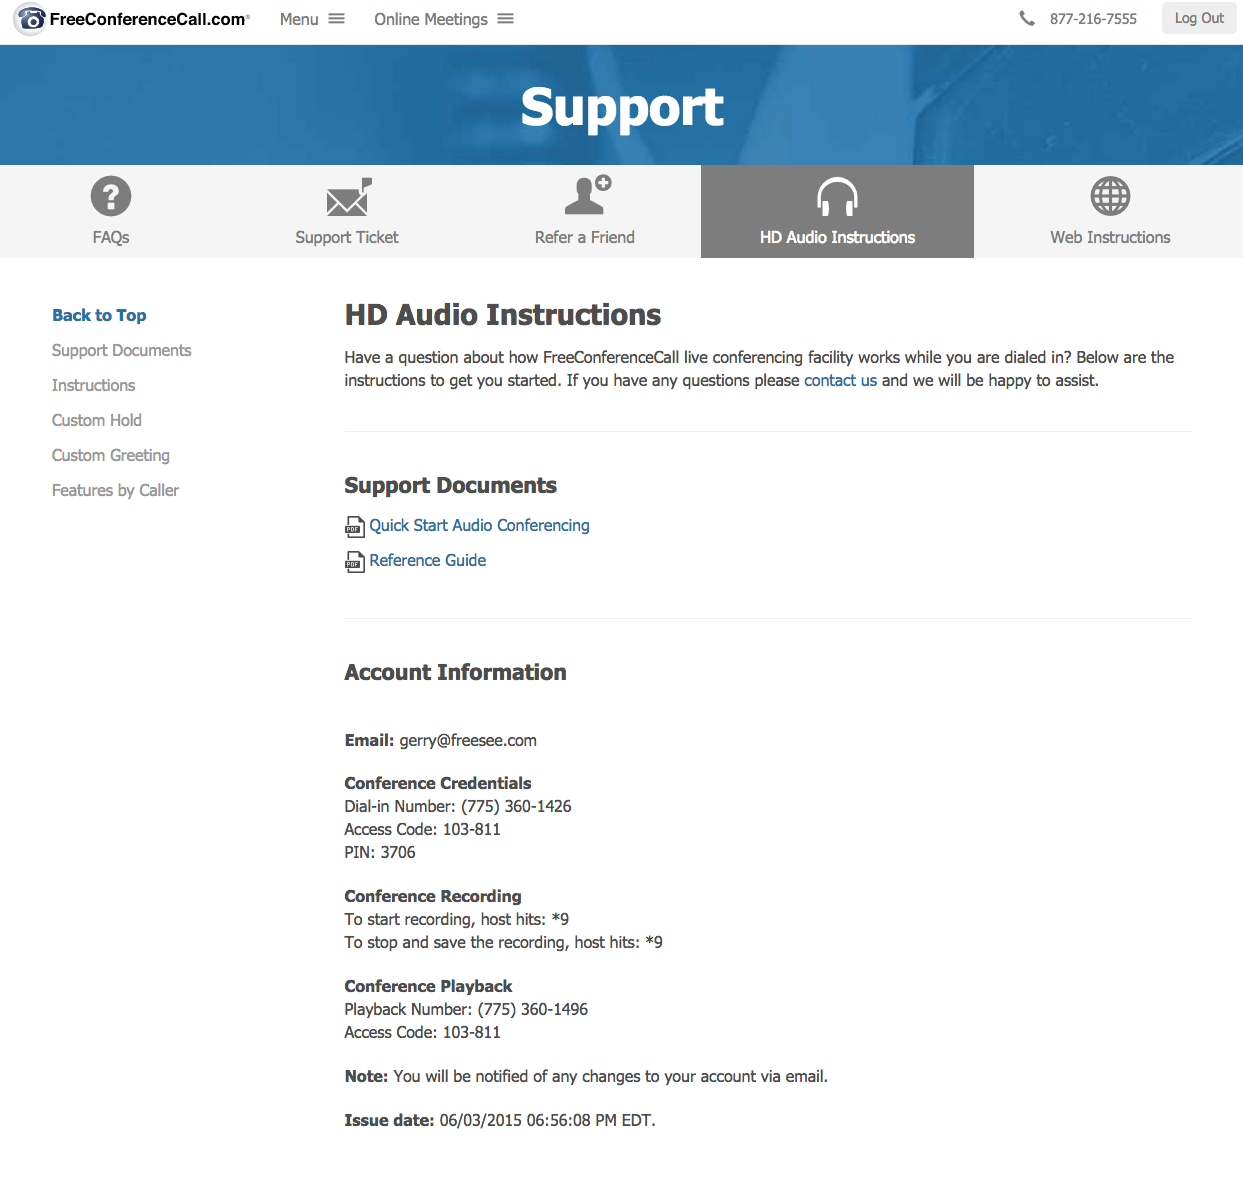This screenshot has width=1243, height=1184.
Task: Click the Conference Recording subheading
Action: click(x=433, y=896)
